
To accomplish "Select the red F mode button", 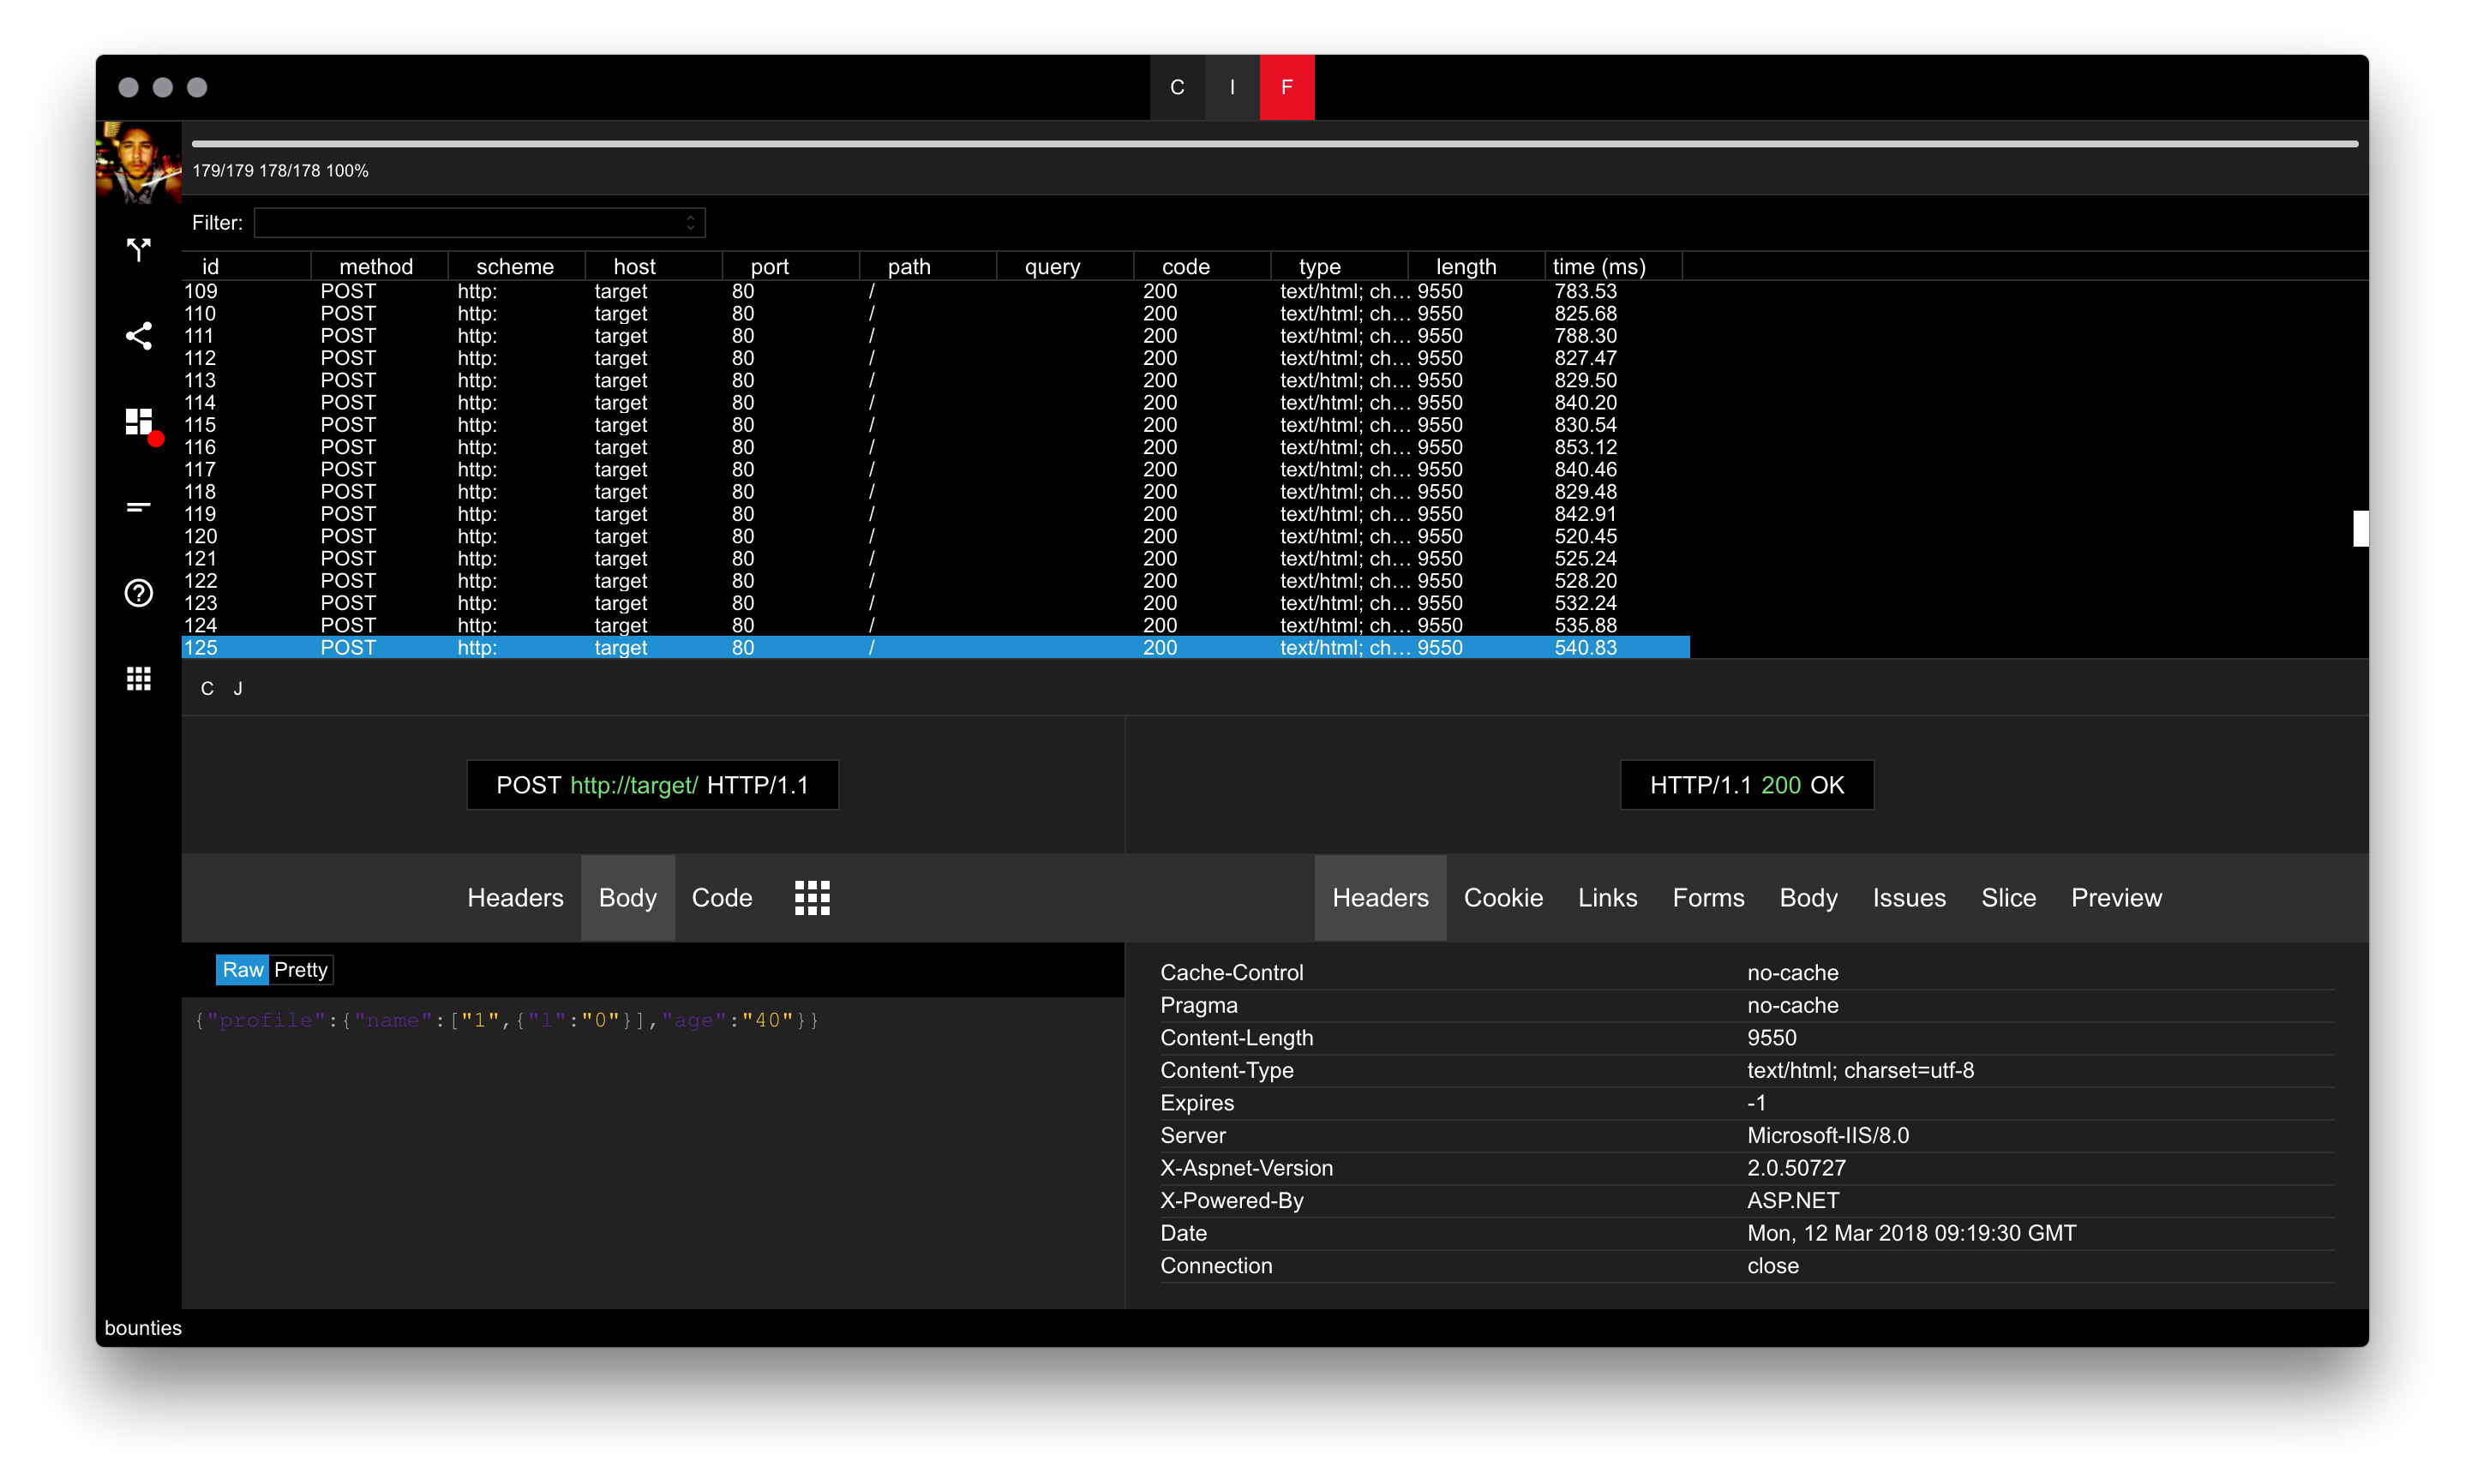I will 1286,87.
